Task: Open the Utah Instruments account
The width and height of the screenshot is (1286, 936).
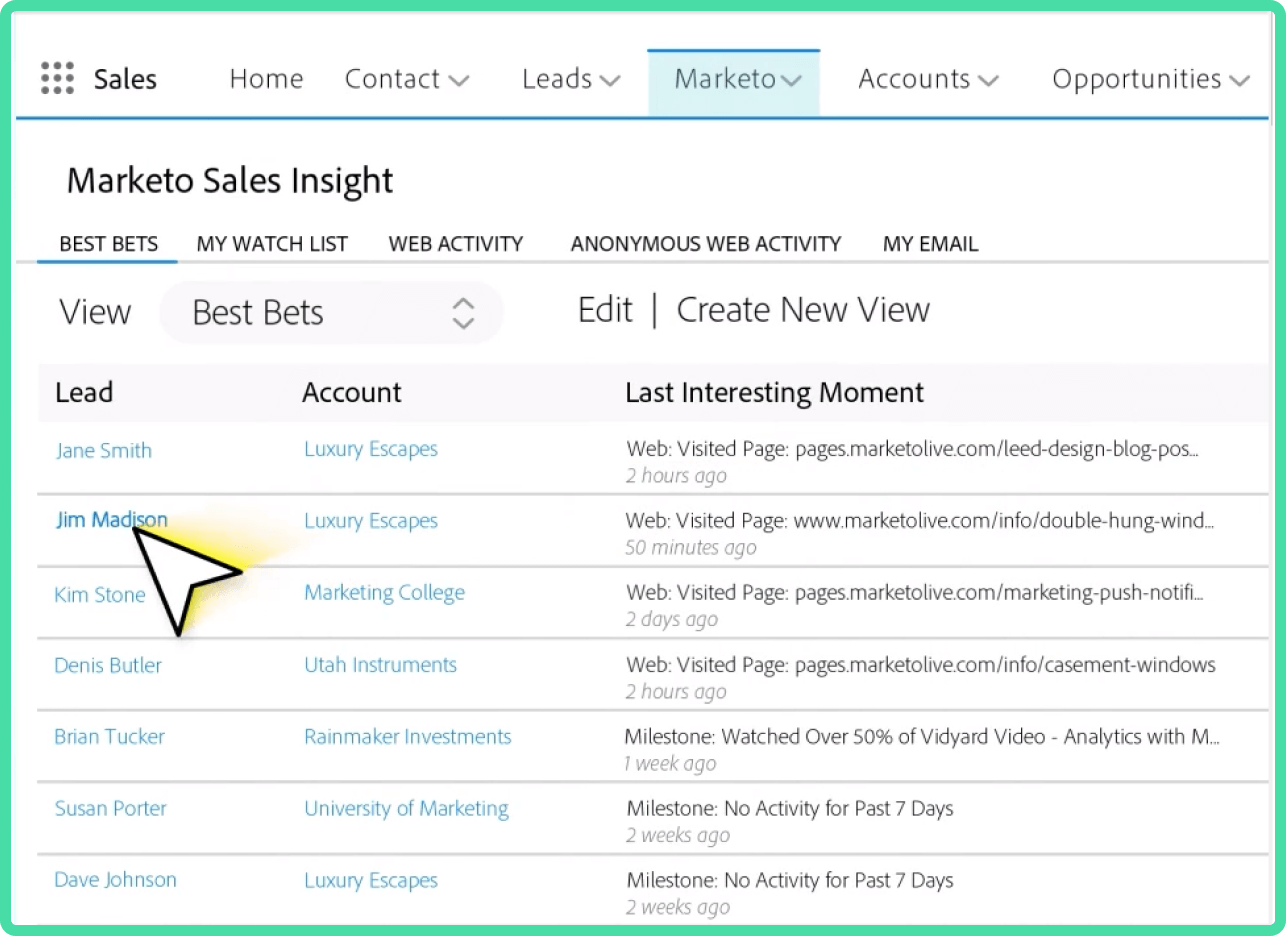Action: (x=380, y=665)
